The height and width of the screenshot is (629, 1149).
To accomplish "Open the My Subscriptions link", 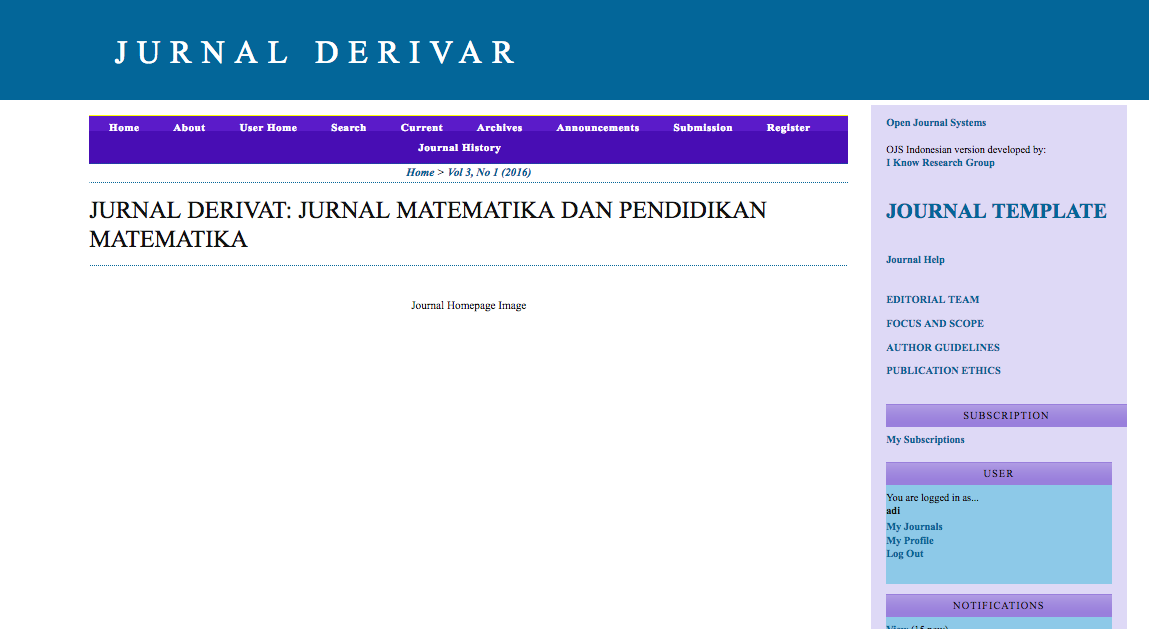I will tap(925, 440).
